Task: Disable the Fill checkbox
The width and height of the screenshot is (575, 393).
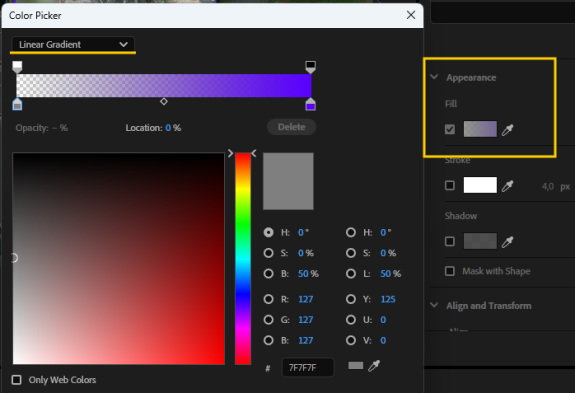Action: (x=450, y=129)
